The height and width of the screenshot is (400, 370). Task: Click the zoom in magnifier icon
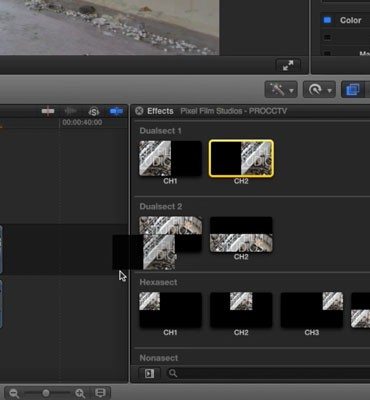click(80, 393)
